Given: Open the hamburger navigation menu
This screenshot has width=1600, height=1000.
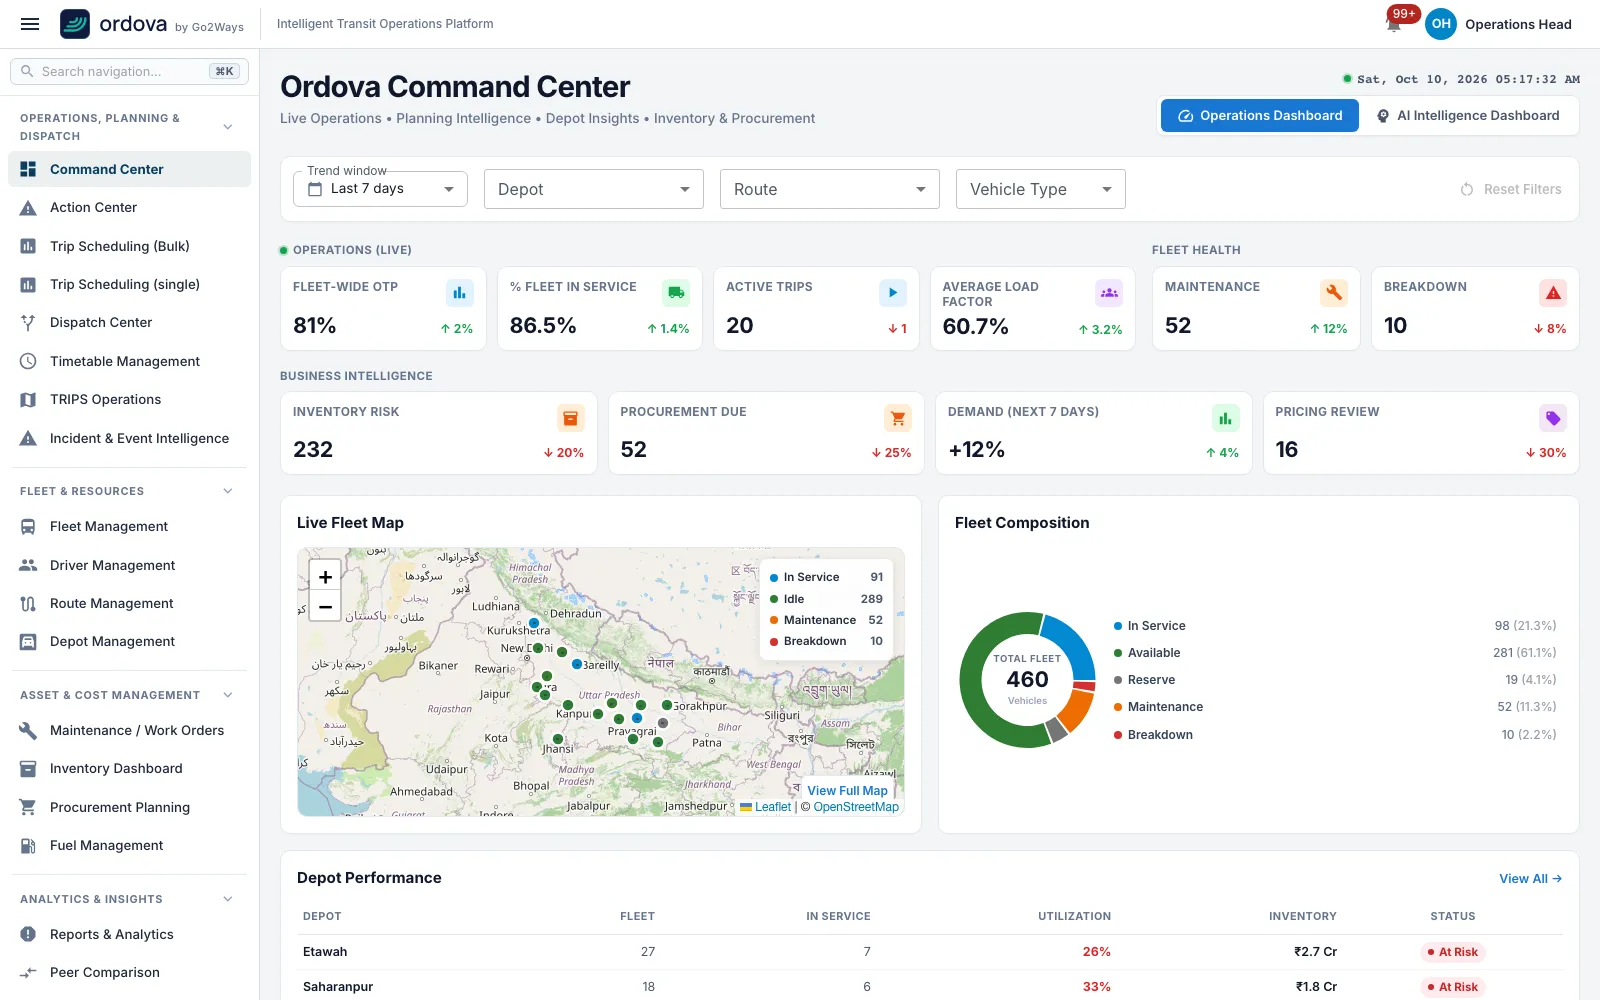Looking at the screenshot, I should [x=30, y=24].
